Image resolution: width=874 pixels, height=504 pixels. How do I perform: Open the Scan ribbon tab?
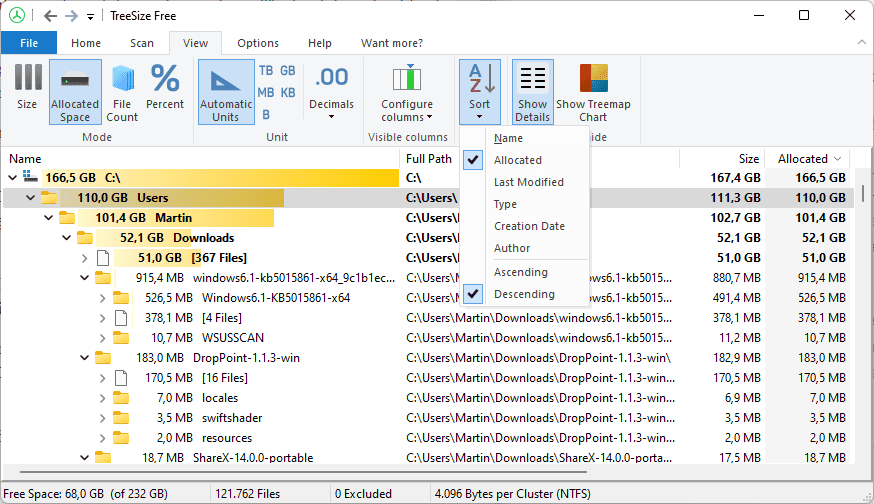point(142,43)
